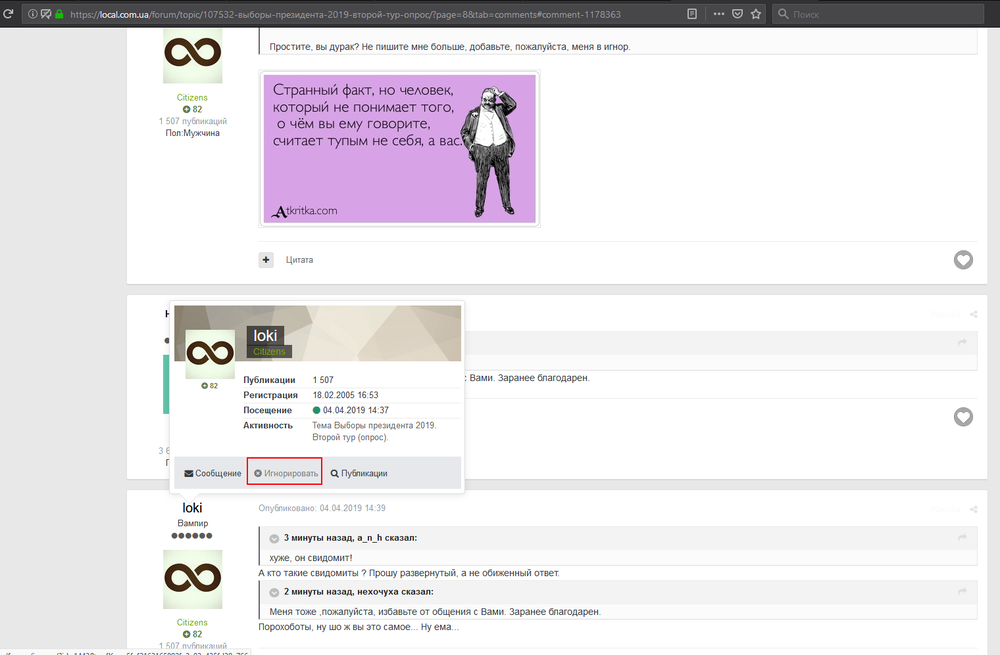
Task: Click the green padlock site security icon
Action: (x=59, y=14)
